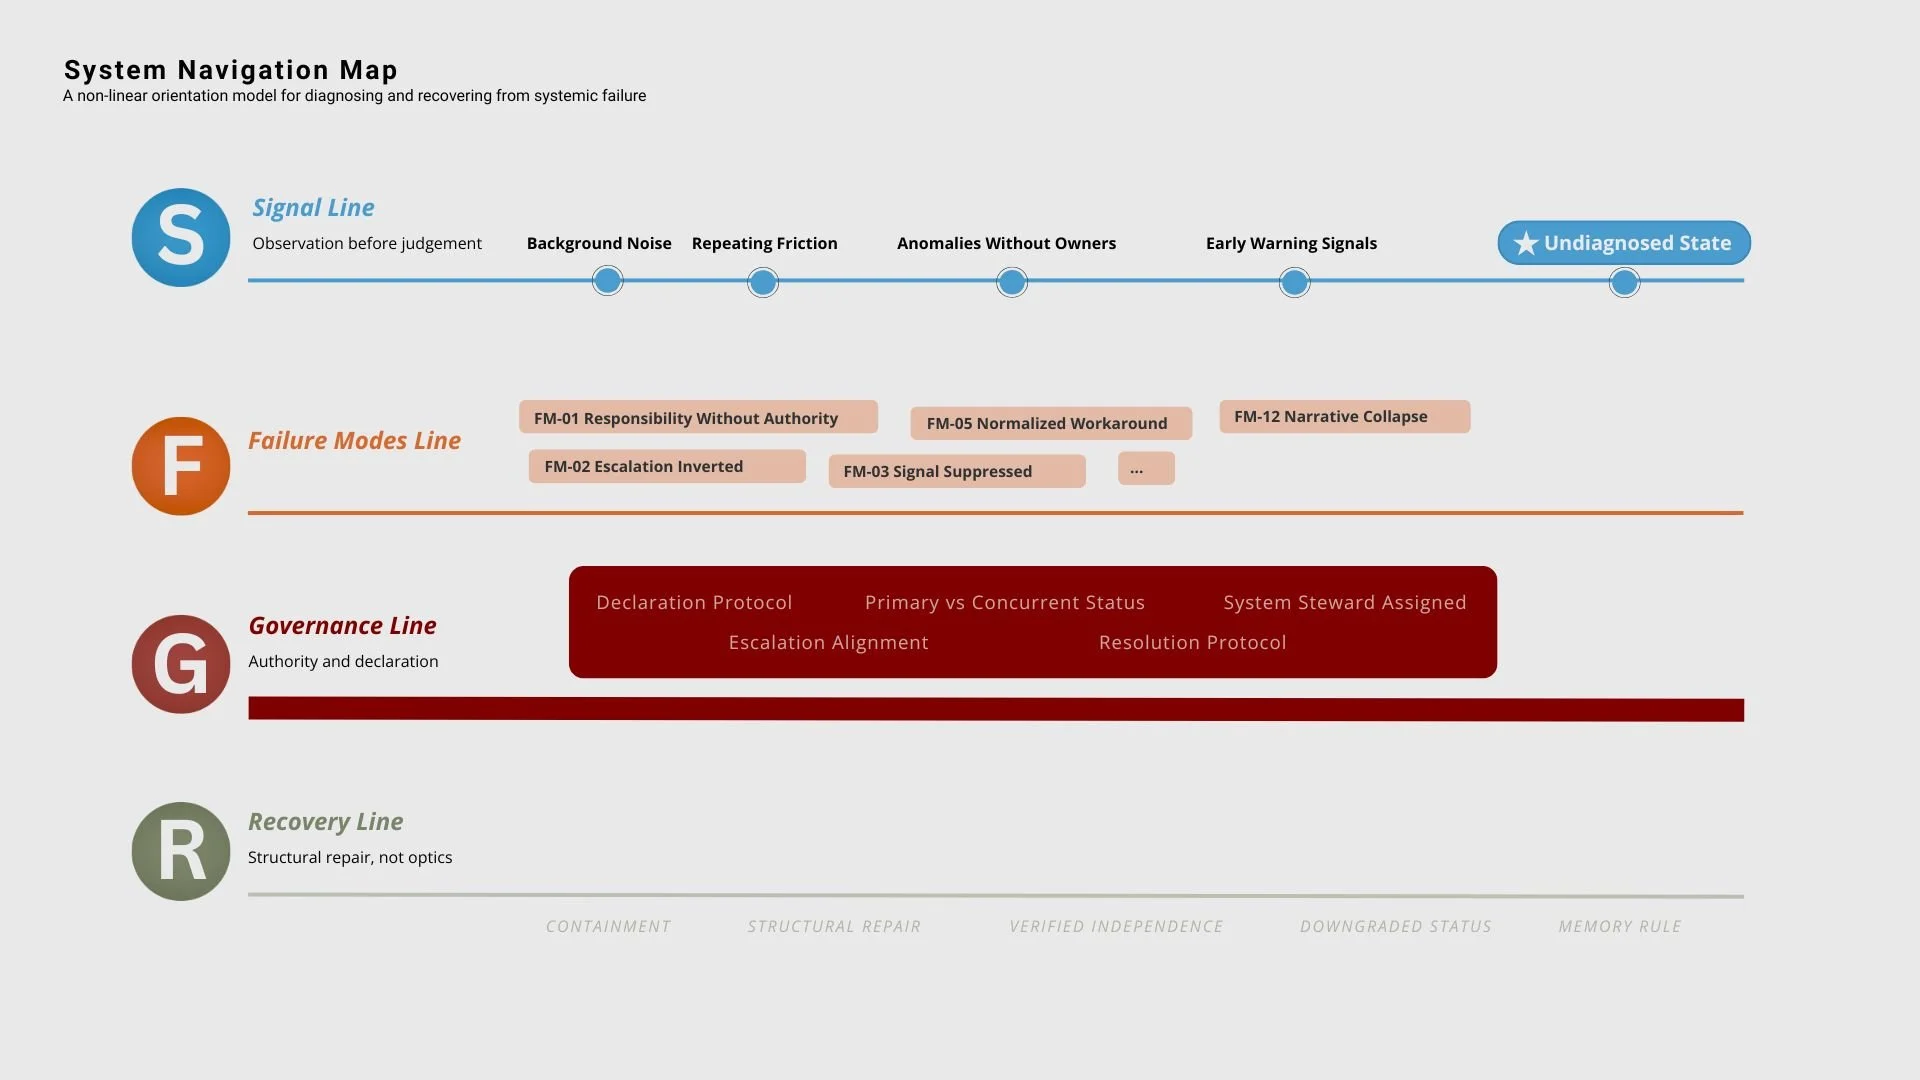Click the G Governance Line icon
The height and width of the screenshot is (1080, 1920).
pos(180,664)
